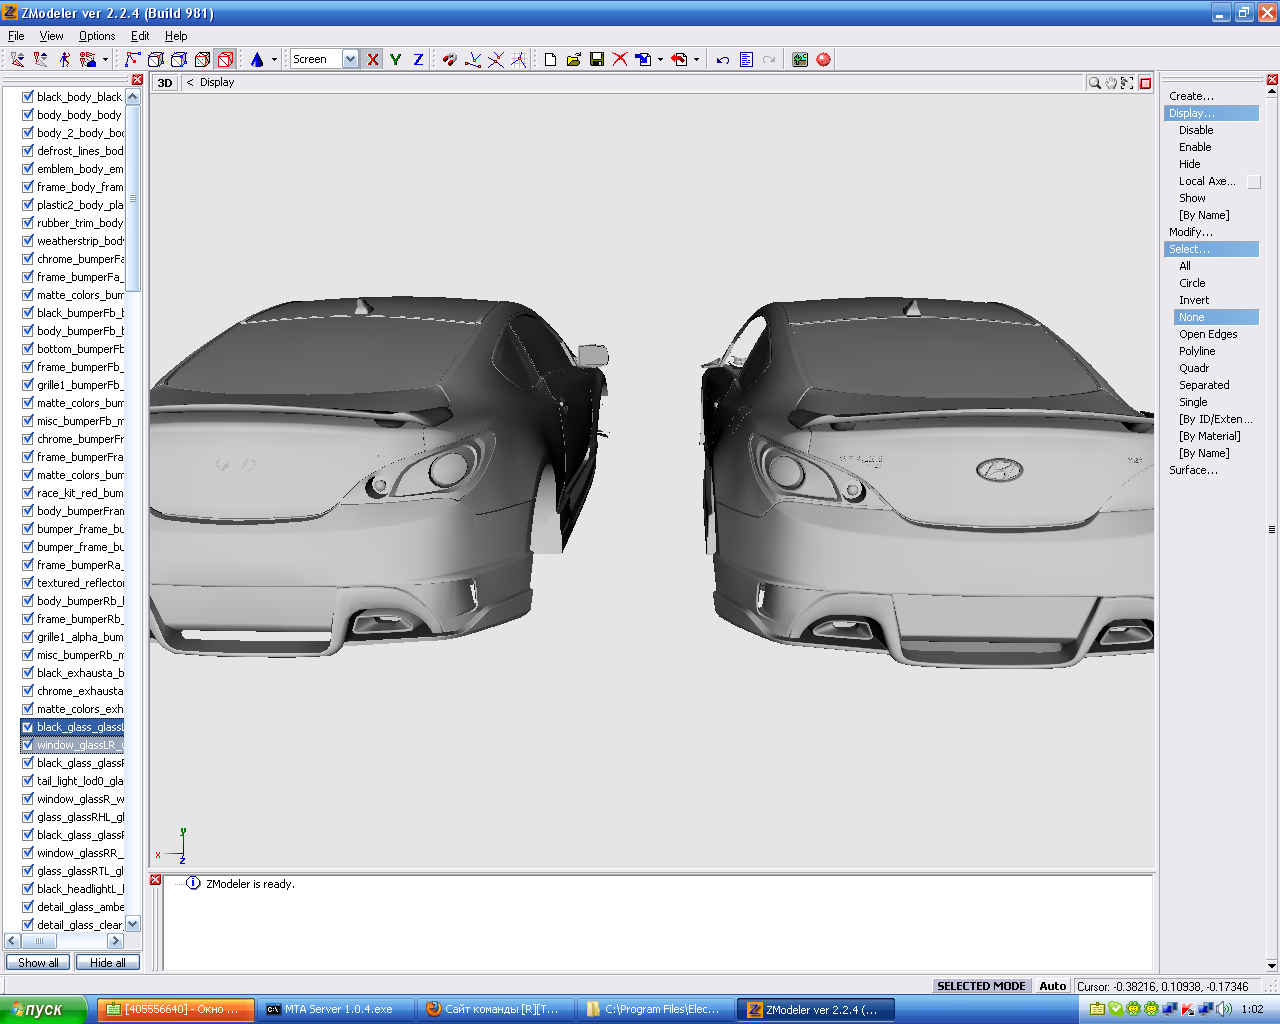This screenshot has height=1024, width=1280.
Task: Uncheck the emblem_body object checkbox
Action: click(x=28, y=169)
